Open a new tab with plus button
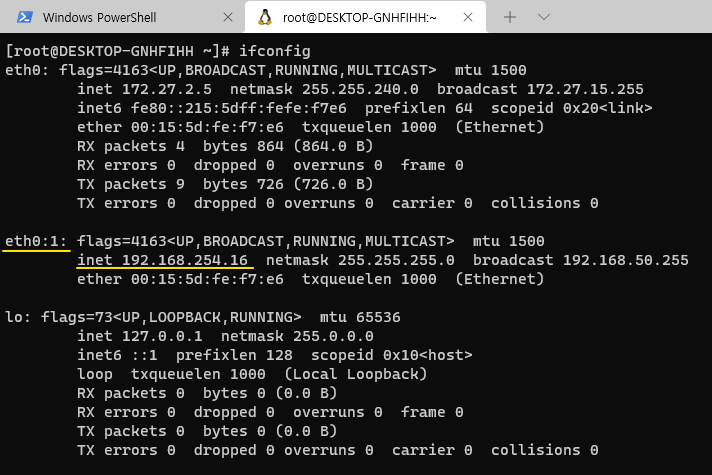712x475 pixels. point(510,17)
